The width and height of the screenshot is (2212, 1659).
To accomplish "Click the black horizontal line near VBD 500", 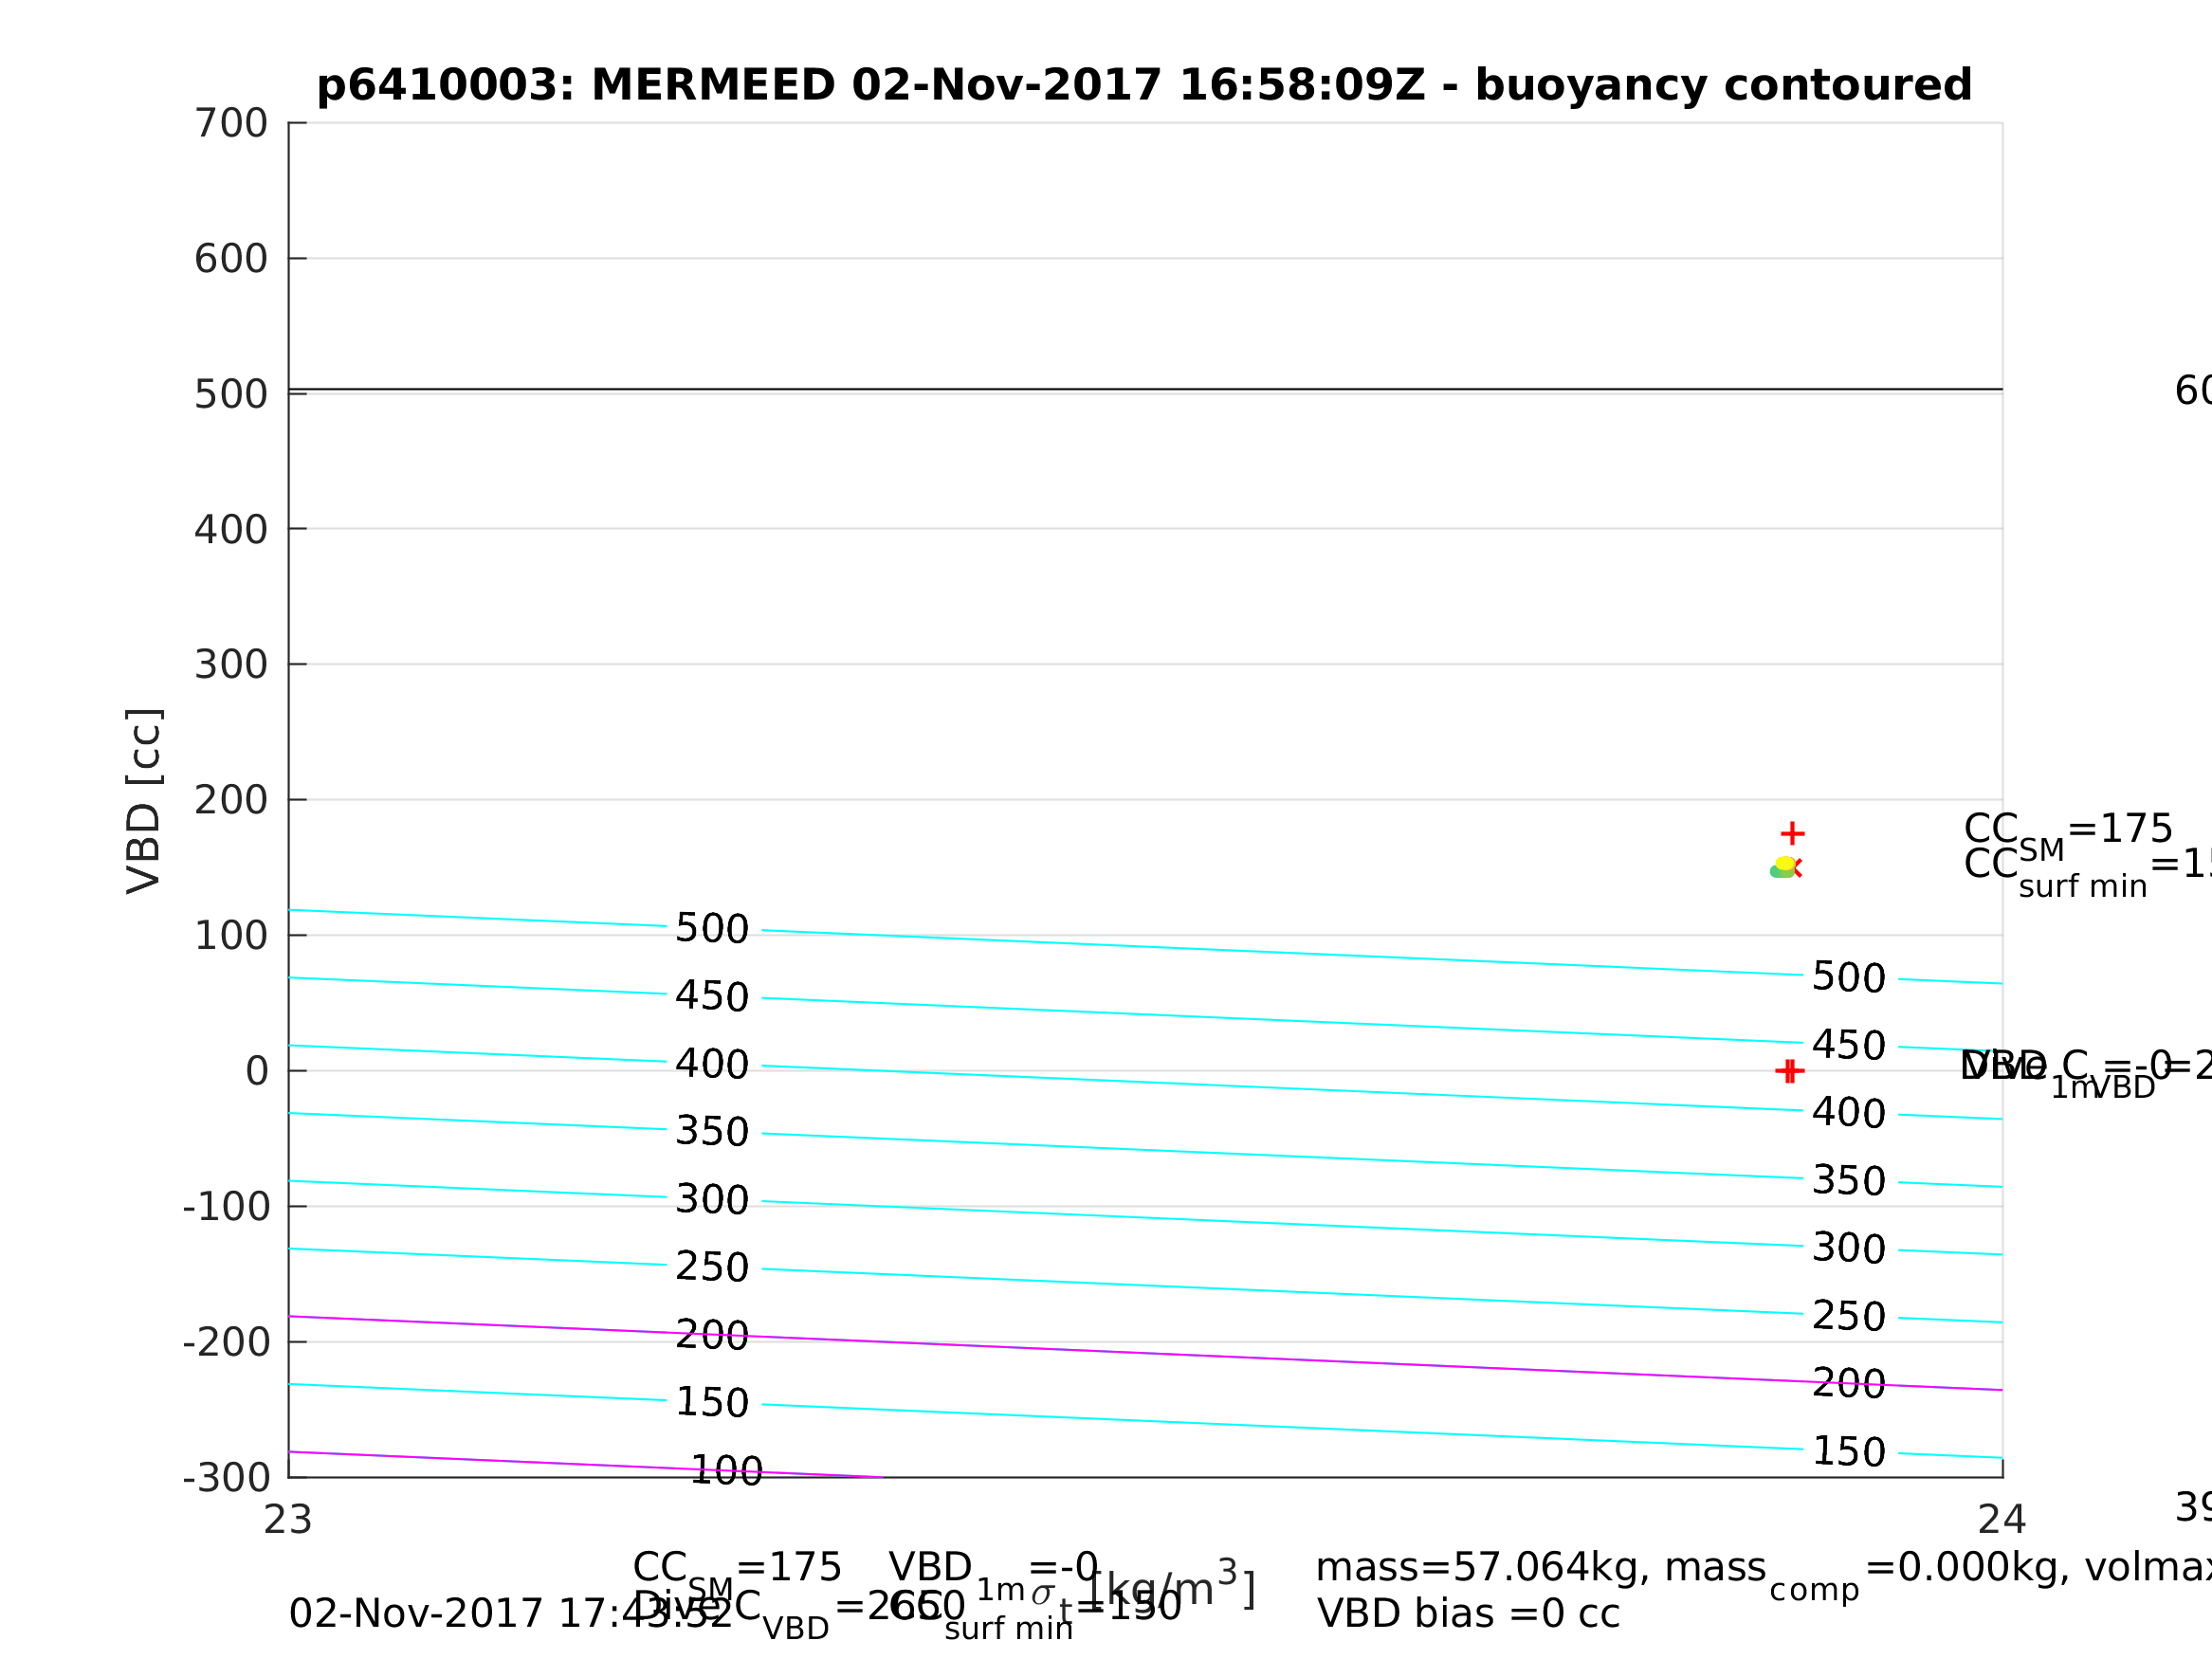I will 1145,389.
